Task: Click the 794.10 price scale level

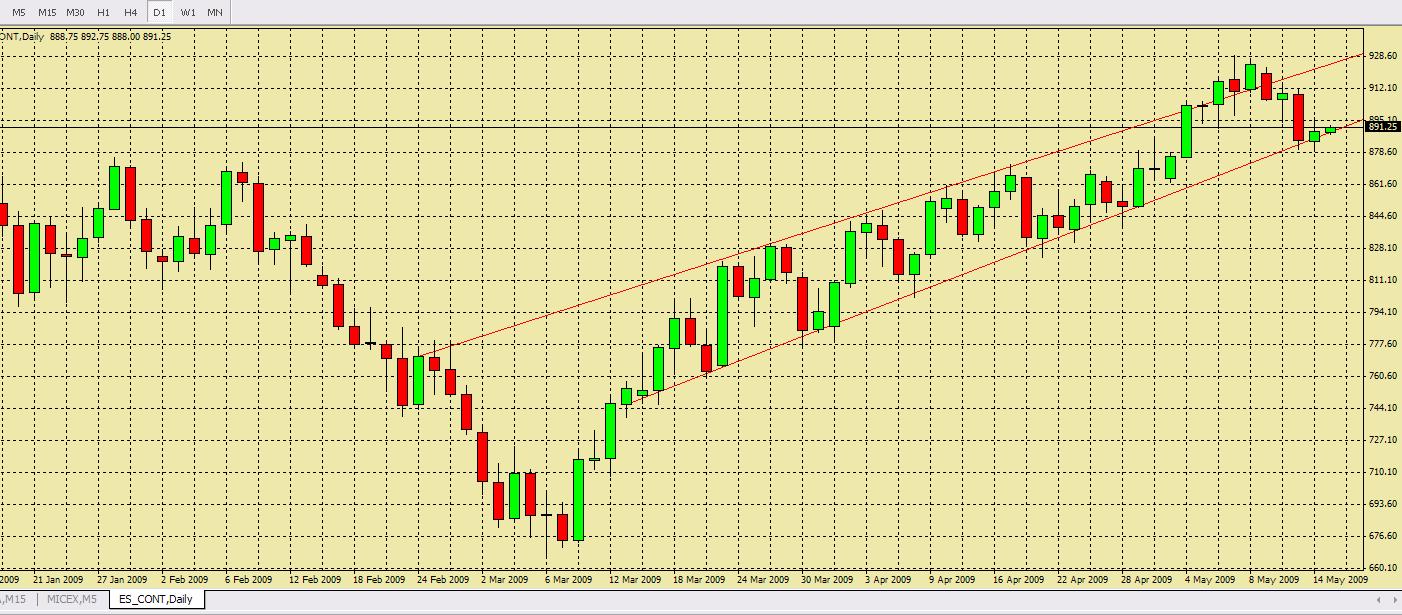Action: tap(1384, 312)
